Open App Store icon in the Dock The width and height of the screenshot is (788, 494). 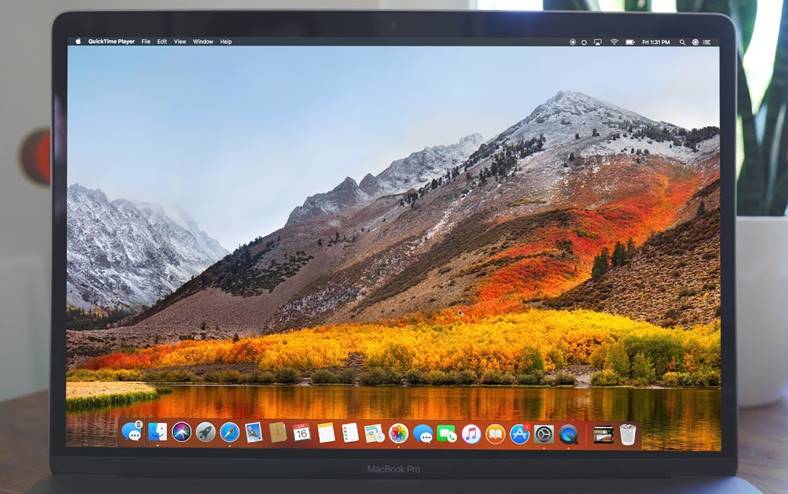click(520, 434)
